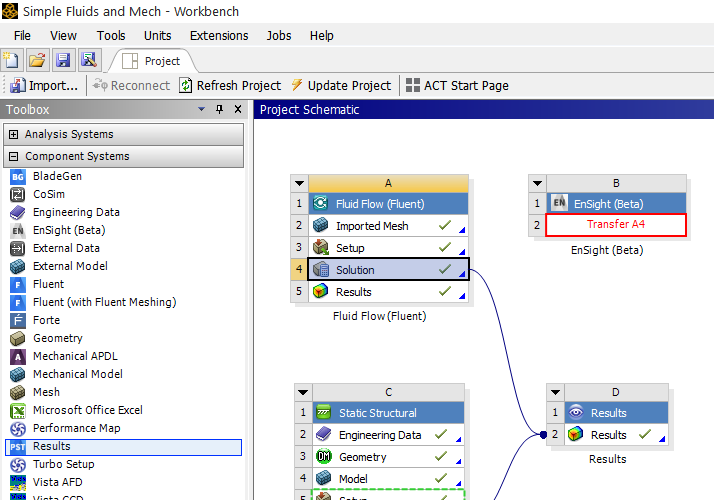Click the Import button

coord(44,86)
